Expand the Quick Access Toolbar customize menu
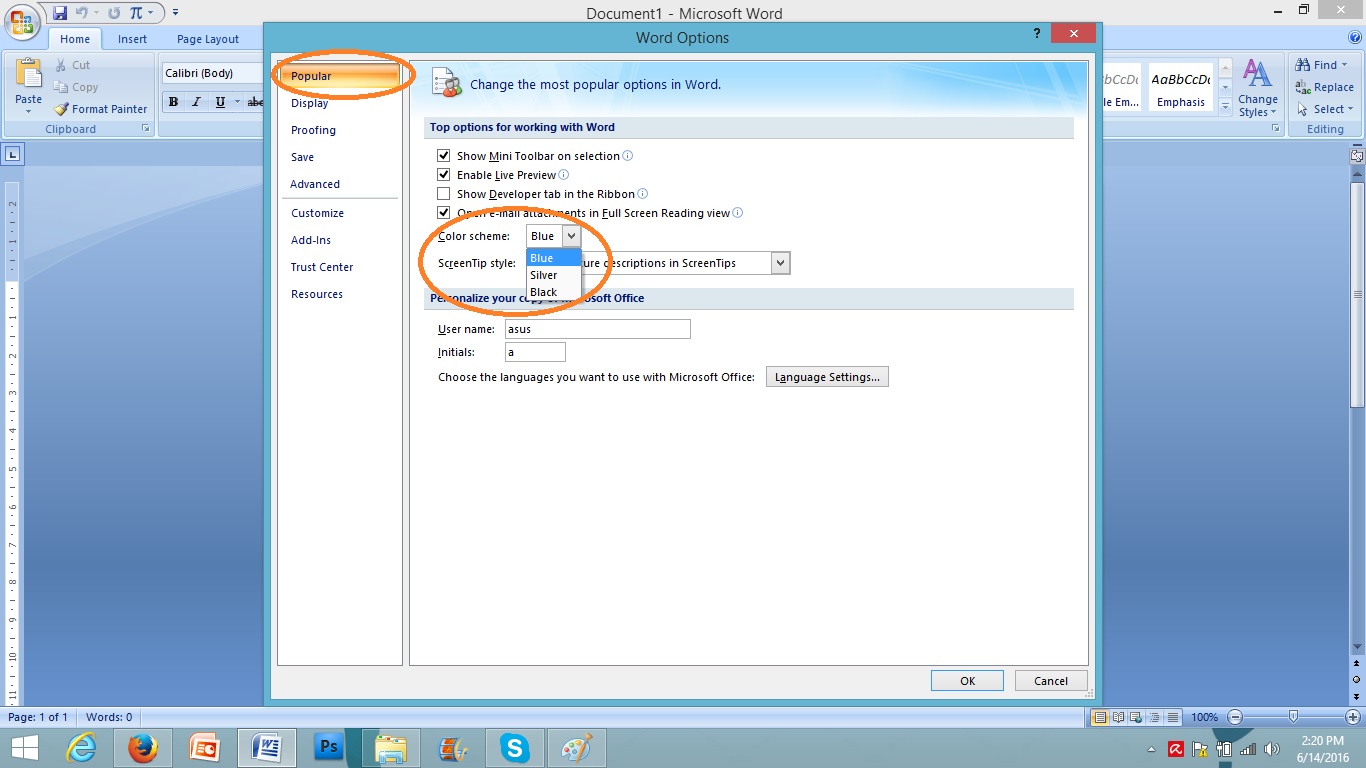This screenshot has width=1366, height=768. [x=173, y=11]
